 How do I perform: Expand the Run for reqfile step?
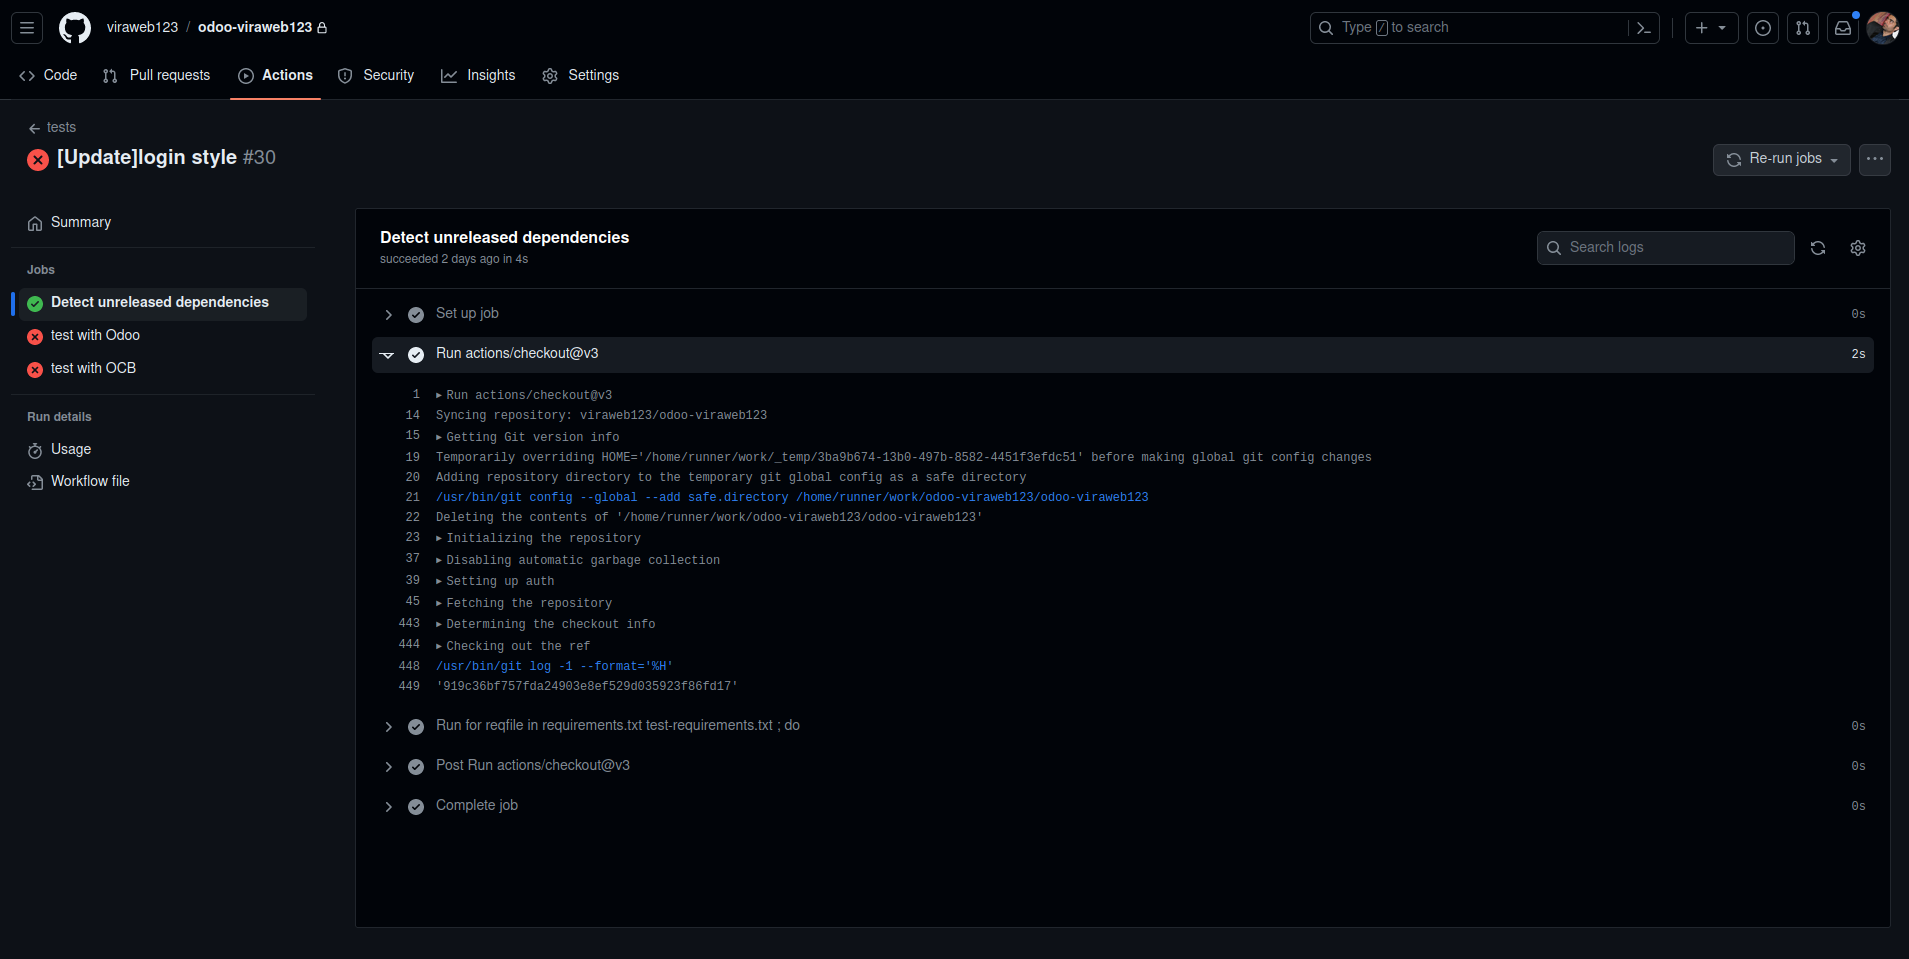(1122, 726)
